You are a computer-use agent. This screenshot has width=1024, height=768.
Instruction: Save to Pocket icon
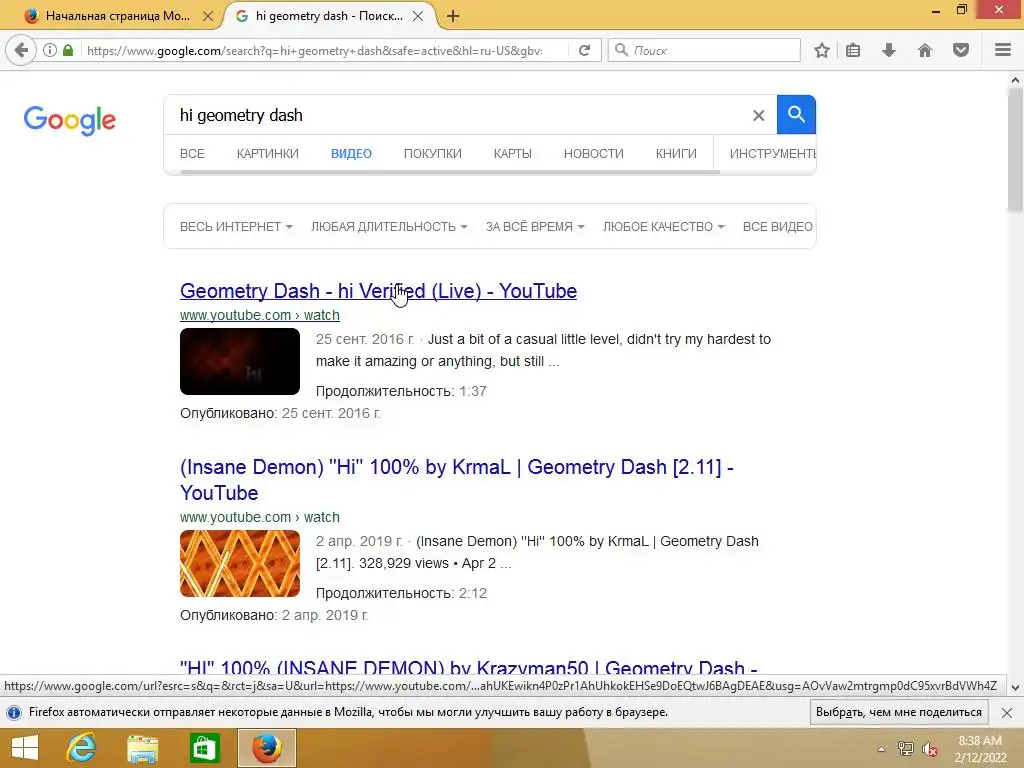(961, 50)
